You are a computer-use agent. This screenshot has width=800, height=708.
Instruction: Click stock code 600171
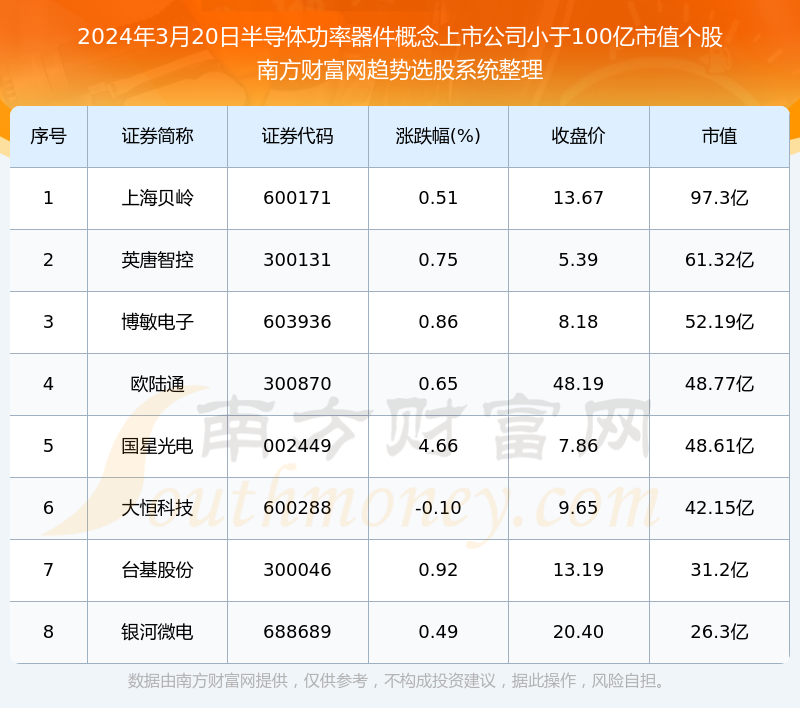point(297,198)
